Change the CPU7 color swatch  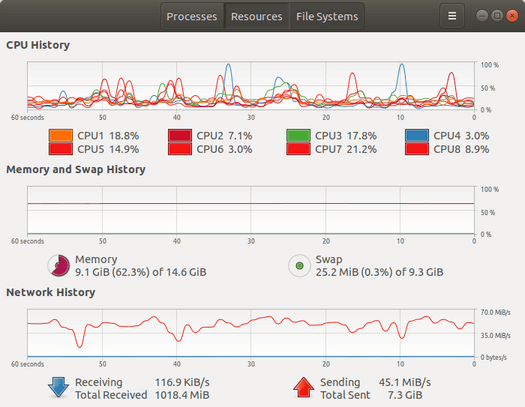pos(298,149)
